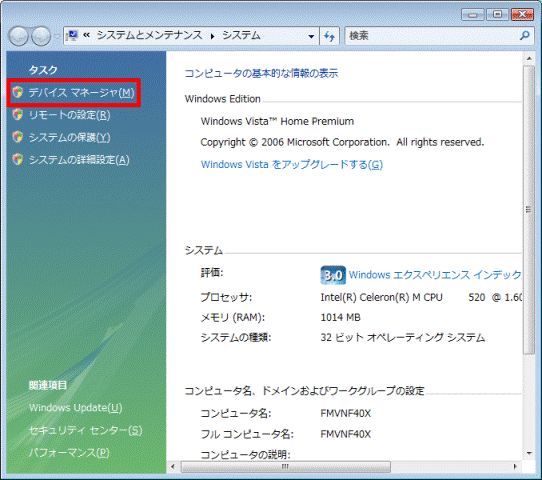Open Windows Update(U) related link
The height and width of the screenshot is (480, 542).
pyautogui.click(x=76, y=408)
